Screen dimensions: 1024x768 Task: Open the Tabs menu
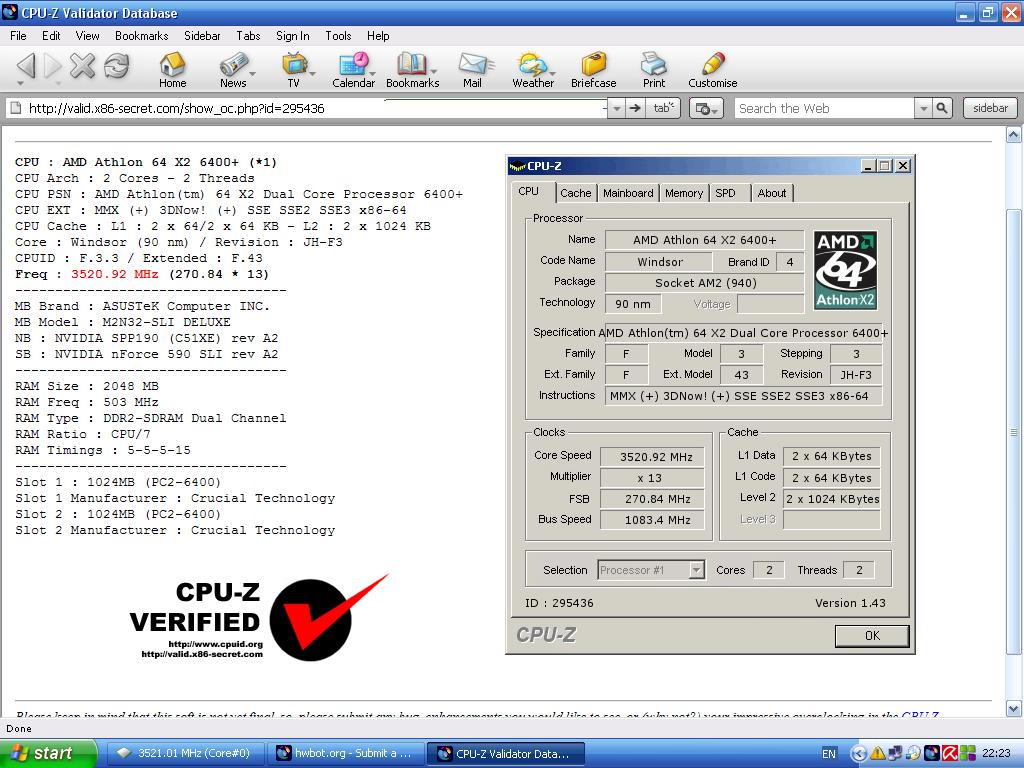pos(248,36)
